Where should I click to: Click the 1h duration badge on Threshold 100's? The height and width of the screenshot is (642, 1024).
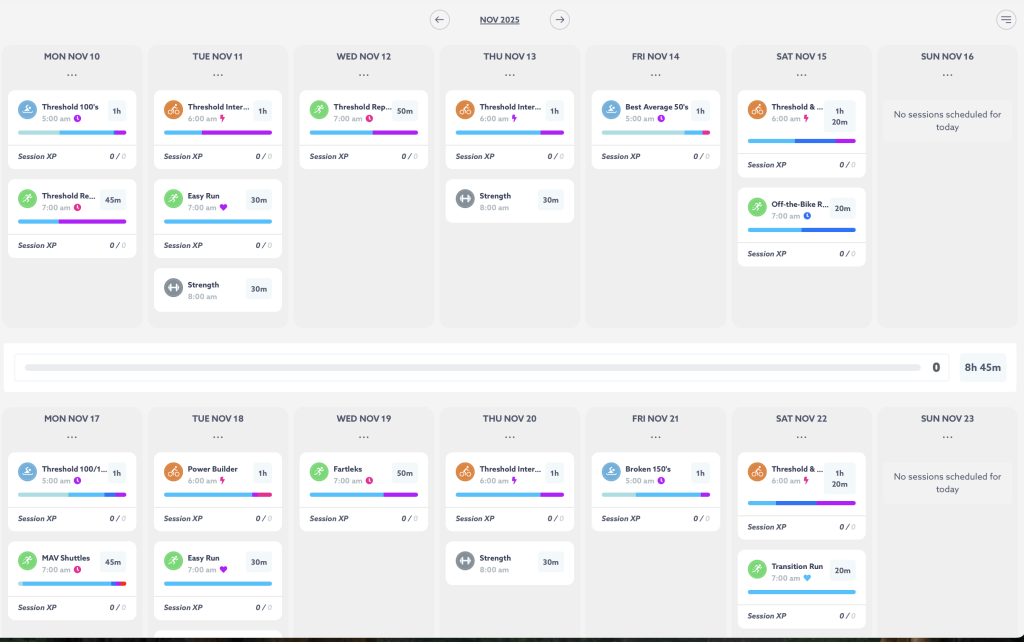coord(116,111)
